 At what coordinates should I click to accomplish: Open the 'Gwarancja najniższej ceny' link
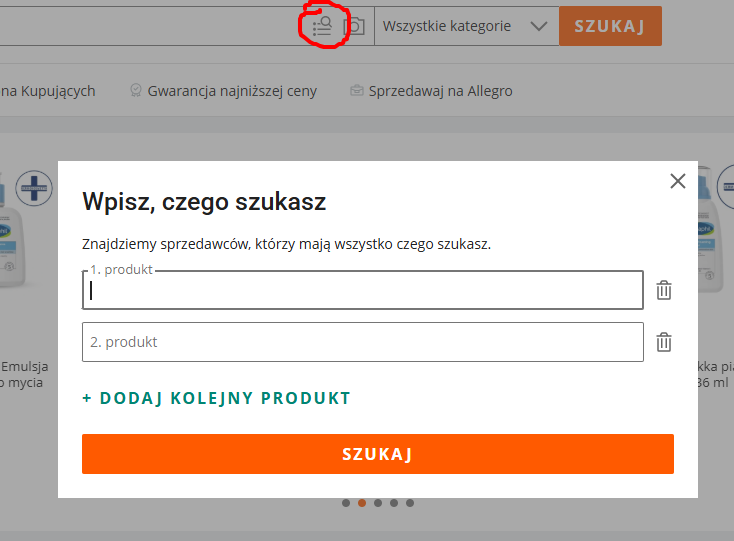pos(232,91)
